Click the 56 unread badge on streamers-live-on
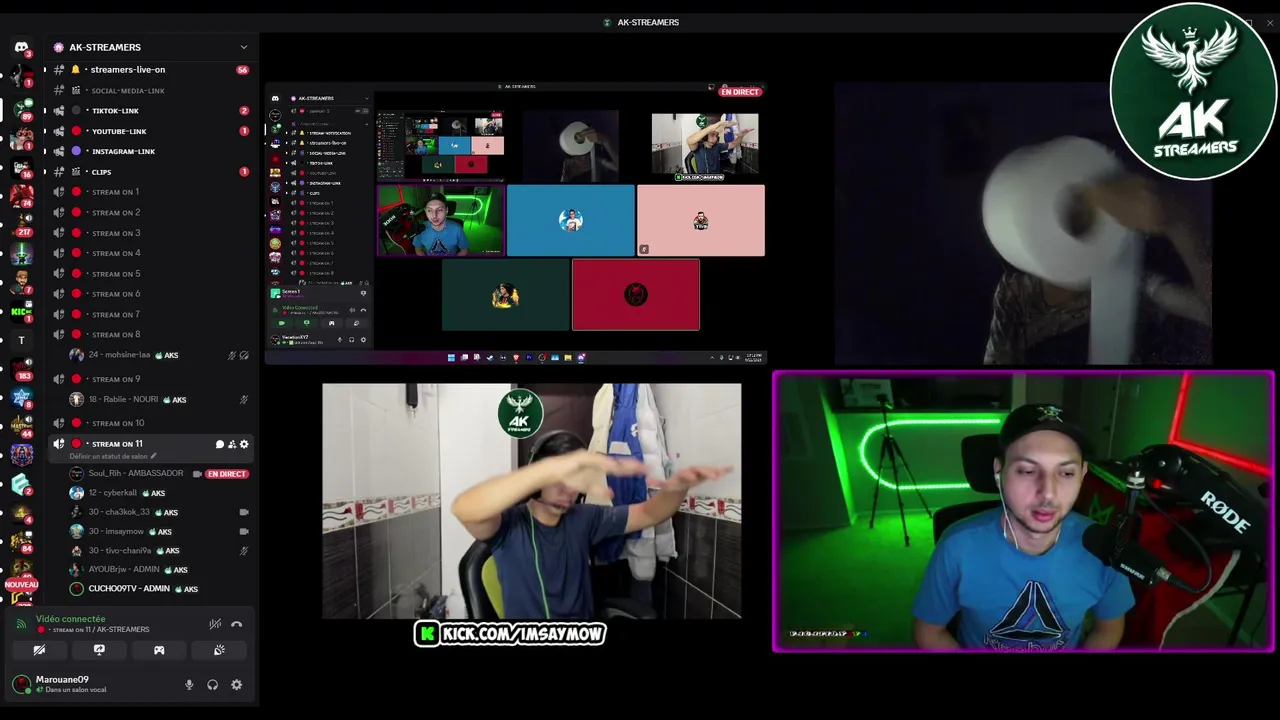Image resolution: width=1280 pixels, height=720 pixels. [x=242, y=70]
